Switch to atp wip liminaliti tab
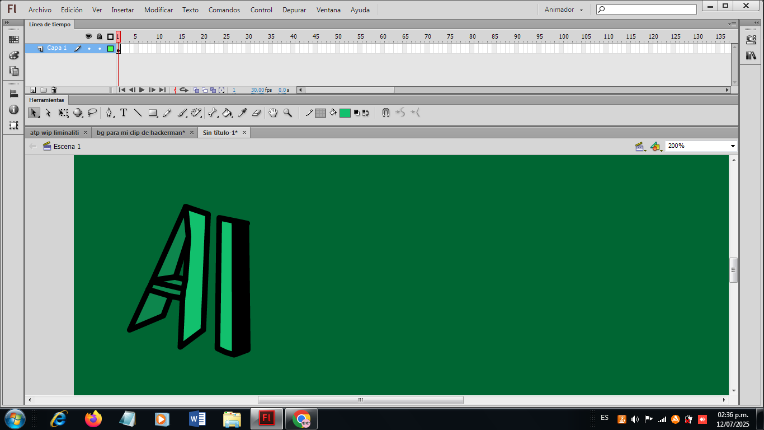 (54, 132)
